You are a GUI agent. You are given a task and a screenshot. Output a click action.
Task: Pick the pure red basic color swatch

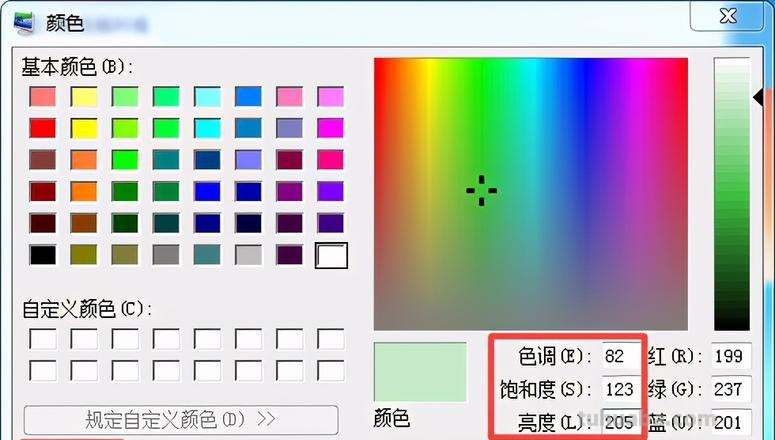tap(43, 128)
